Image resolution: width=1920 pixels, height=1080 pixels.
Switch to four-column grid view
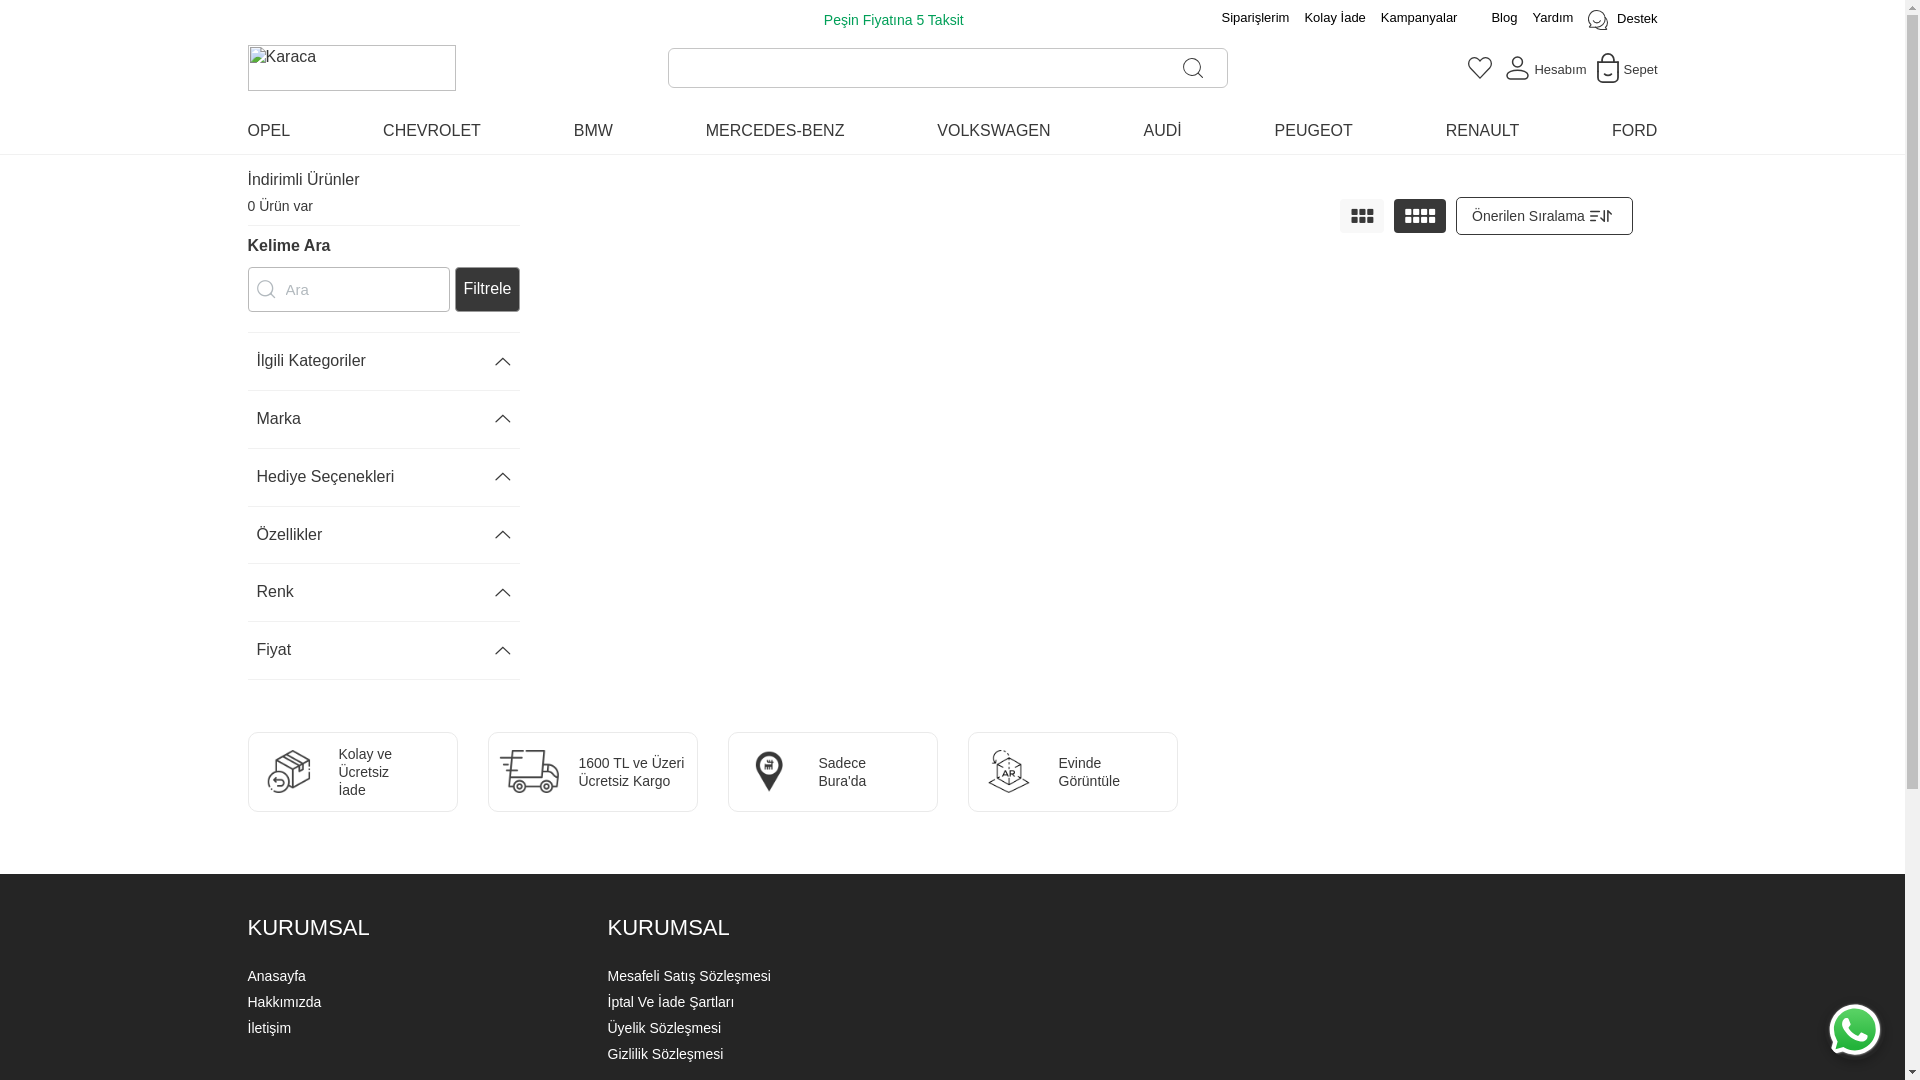click(1419, 216)
